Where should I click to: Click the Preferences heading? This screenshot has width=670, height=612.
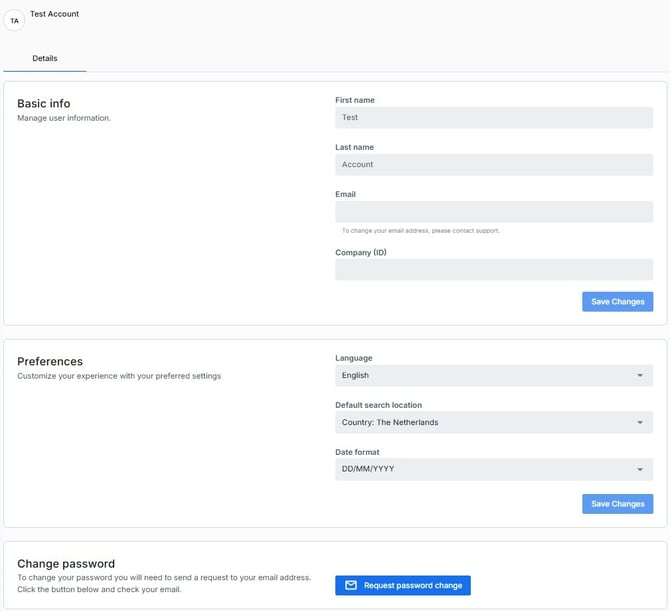[50, 362]
